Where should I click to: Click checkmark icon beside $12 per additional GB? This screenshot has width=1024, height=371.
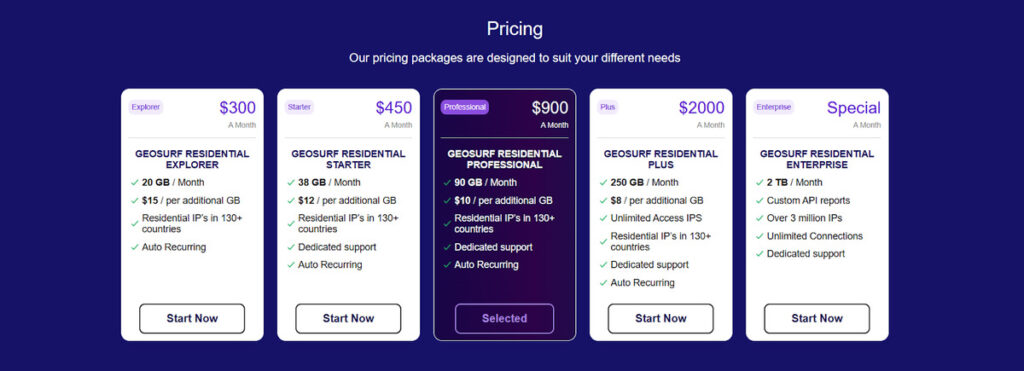[291, 201]
